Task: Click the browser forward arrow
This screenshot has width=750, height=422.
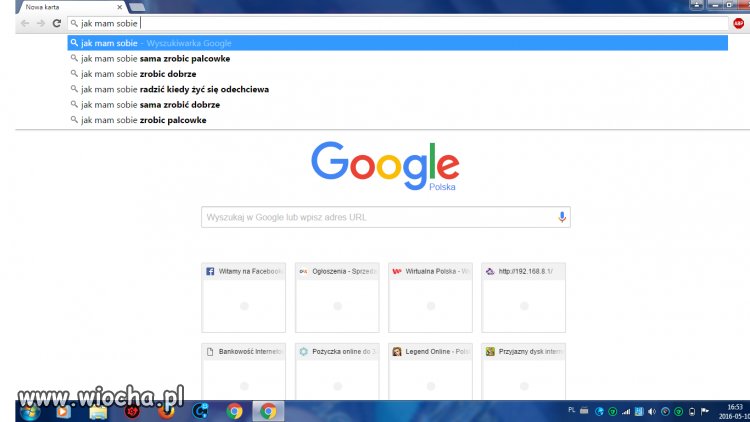Action: coord(41,23)
